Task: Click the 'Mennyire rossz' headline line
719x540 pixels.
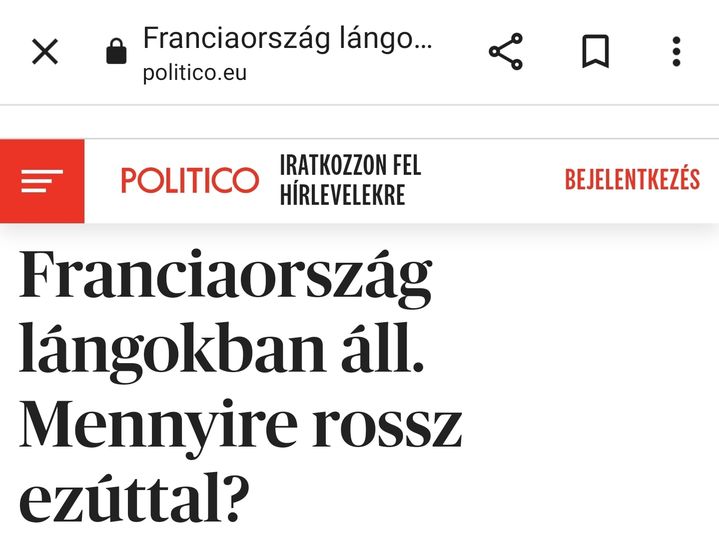Action: click(240, 423)
